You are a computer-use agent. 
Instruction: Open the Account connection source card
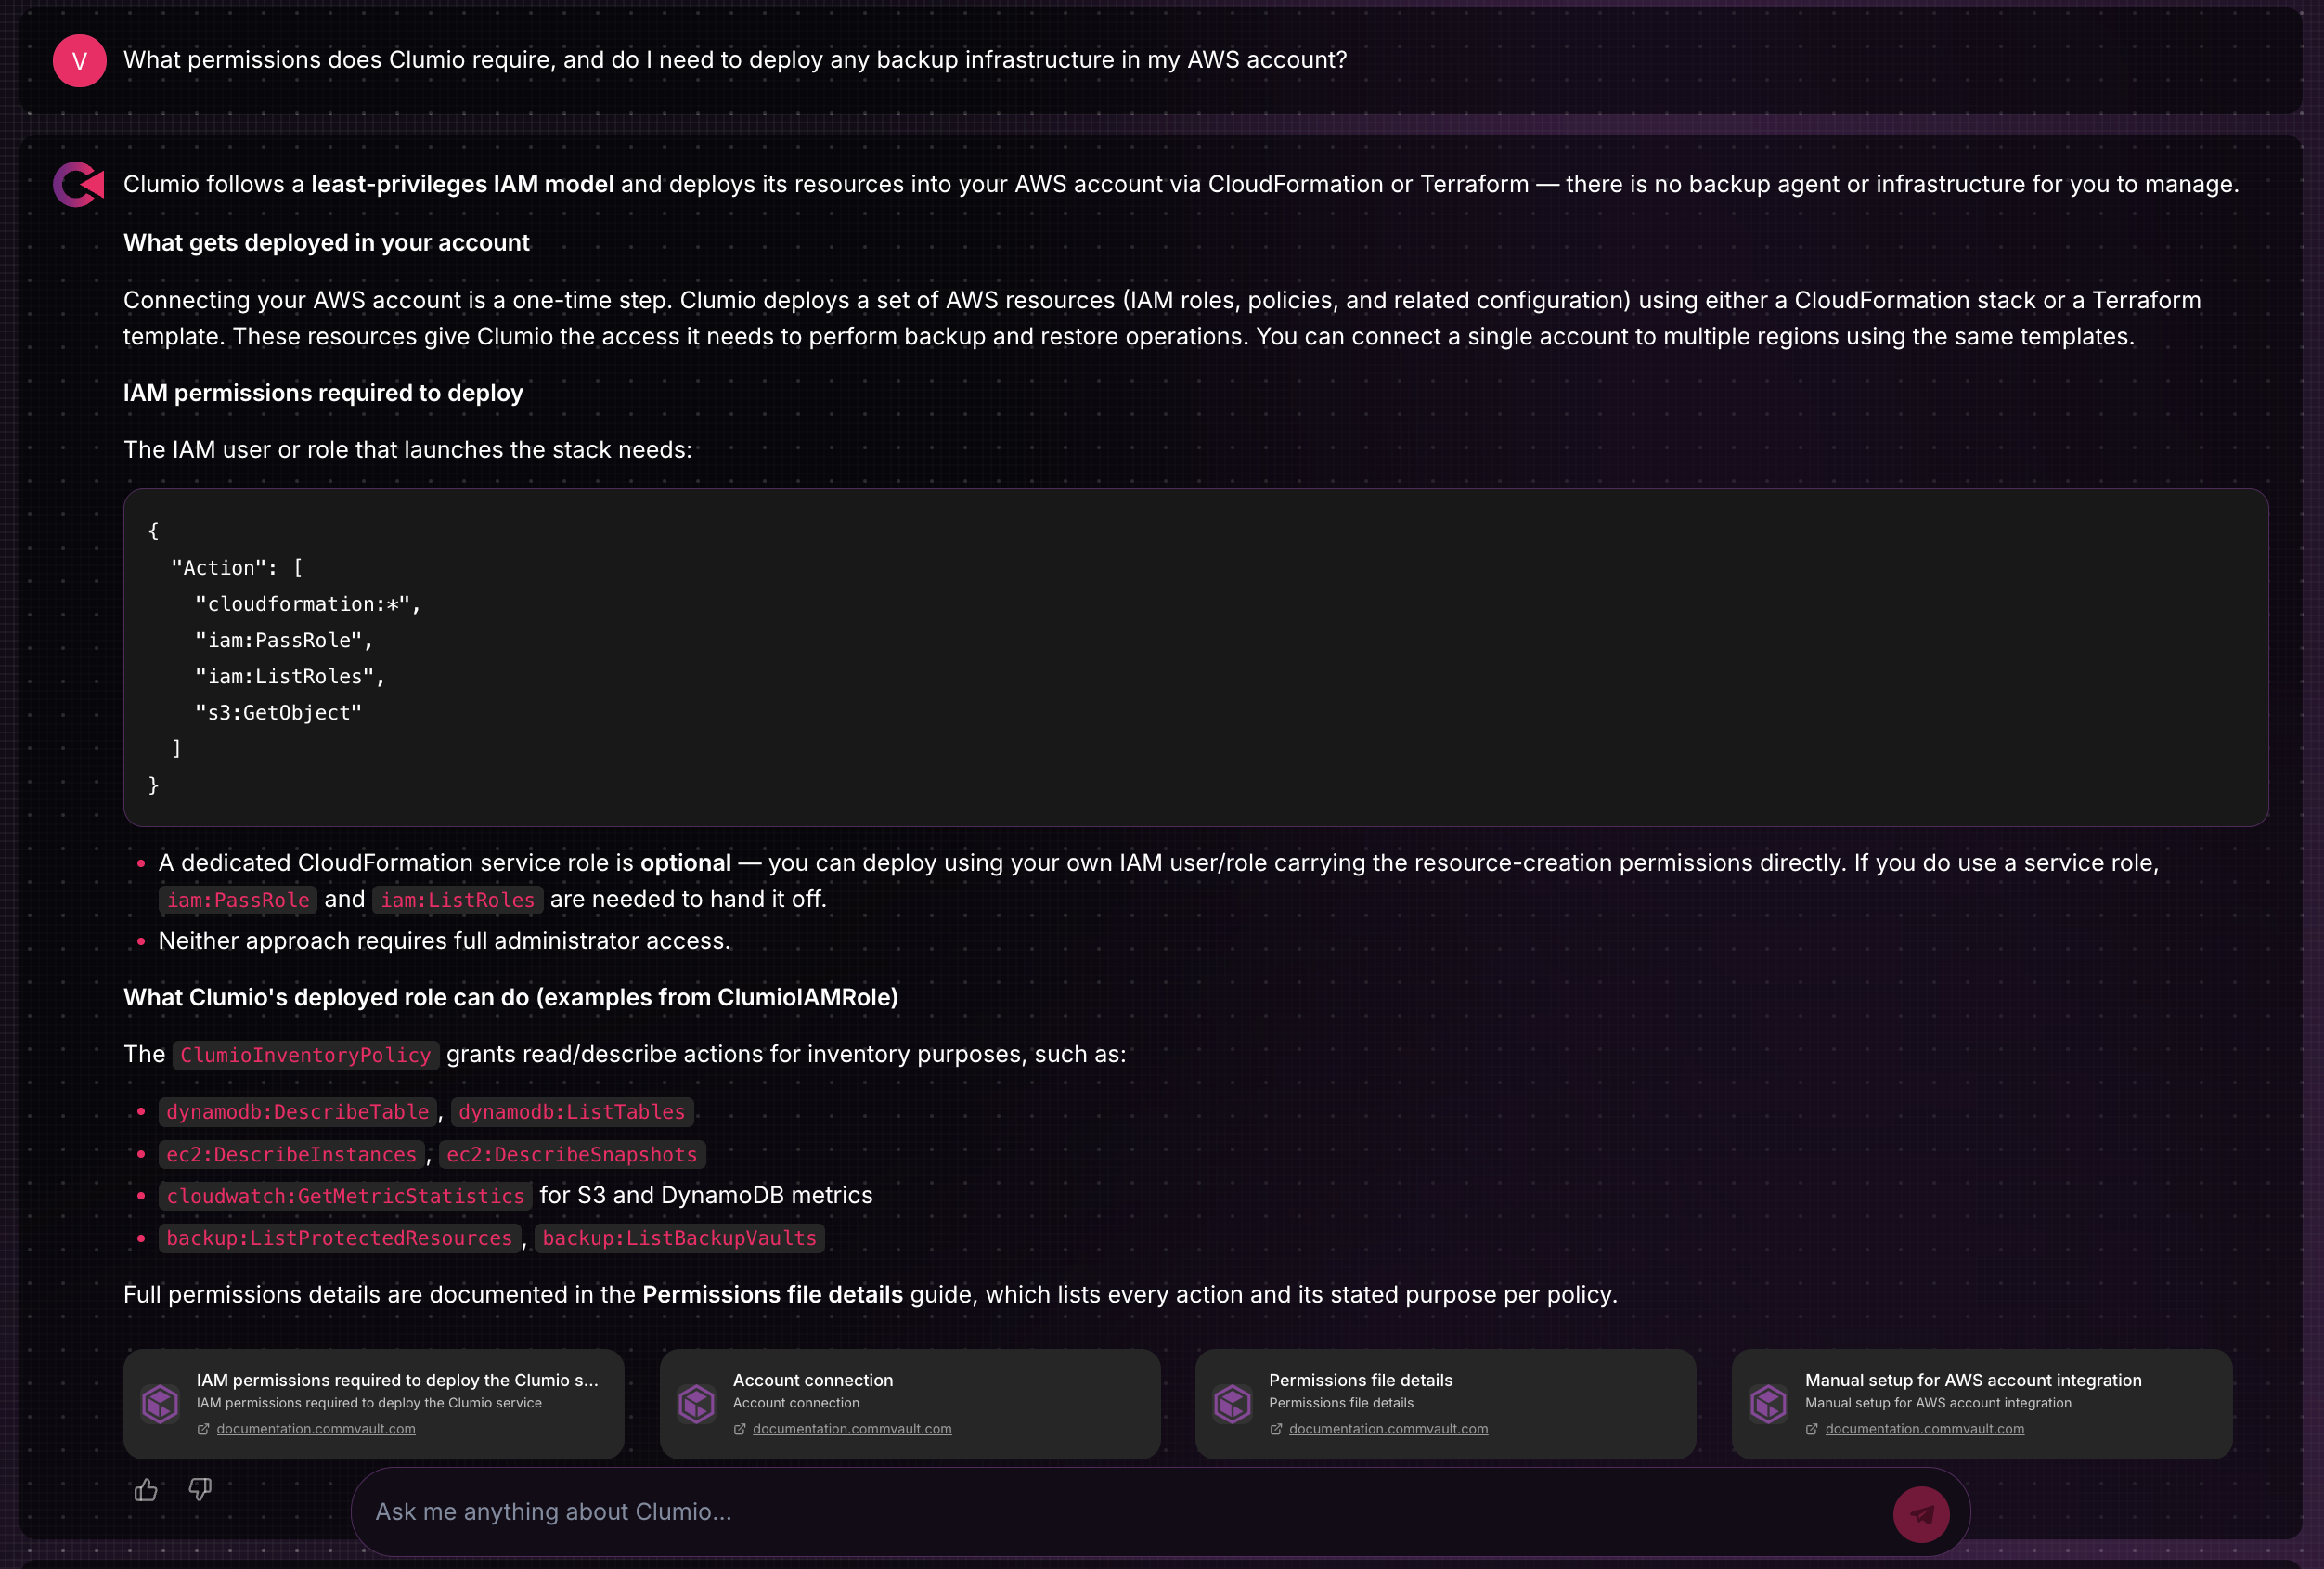(910, 1404)
